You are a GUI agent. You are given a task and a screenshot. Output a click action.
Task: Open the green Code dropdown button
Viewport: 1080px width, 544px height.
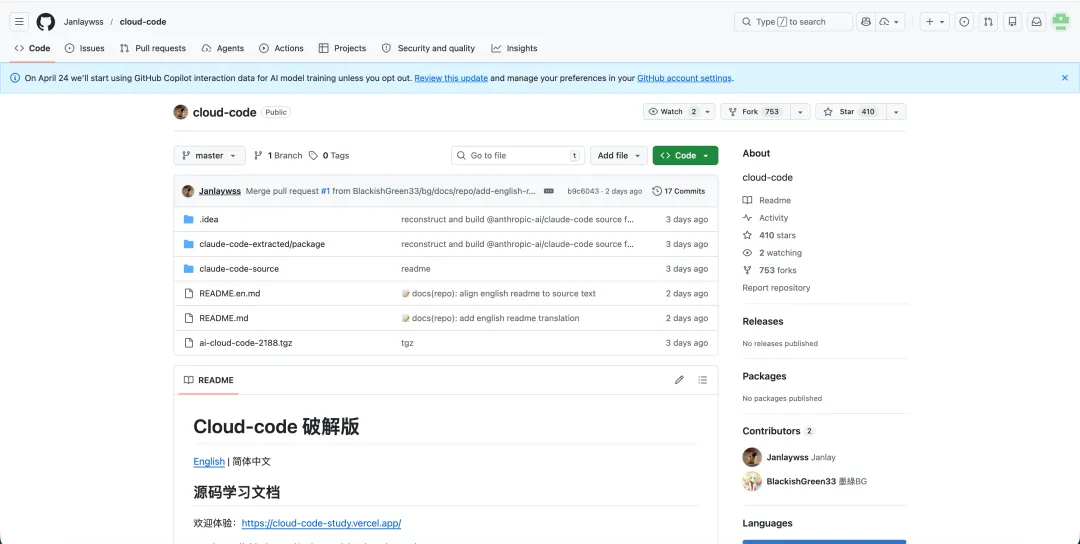pyautogui.click(x=685, y=156)
